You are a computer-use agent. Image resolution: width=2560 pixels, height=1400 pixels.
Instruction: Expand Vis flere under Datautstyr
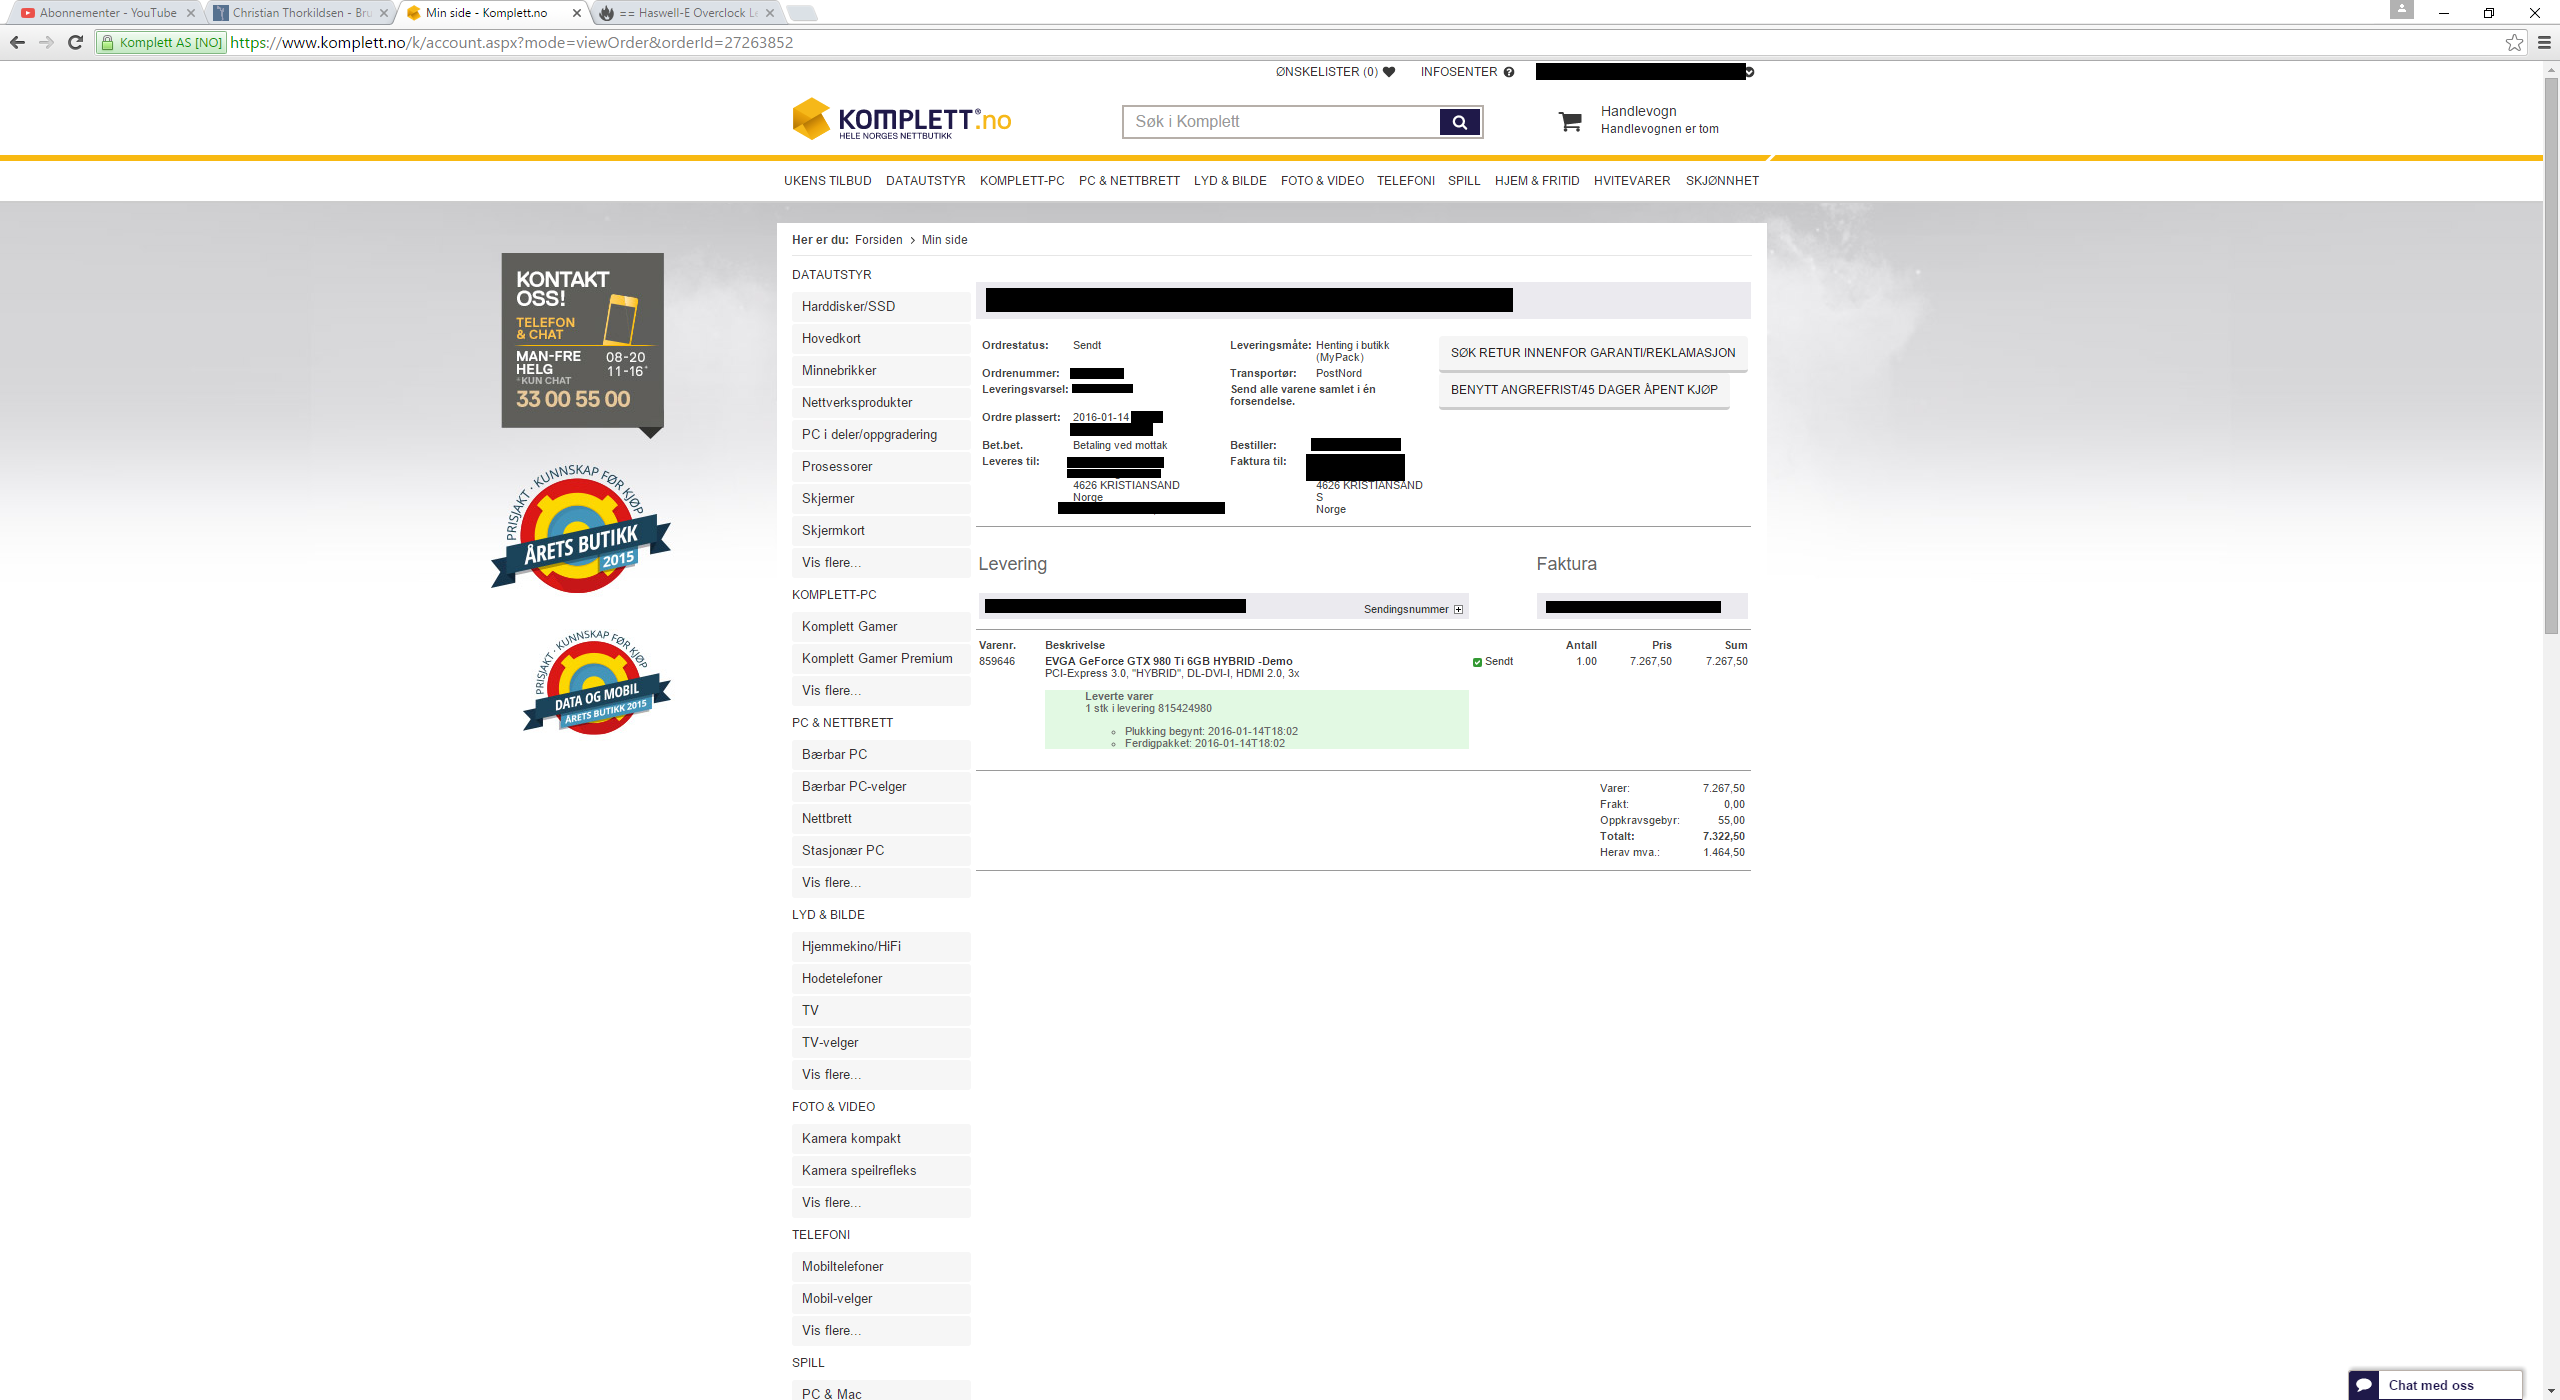click(x=881, y=563)
